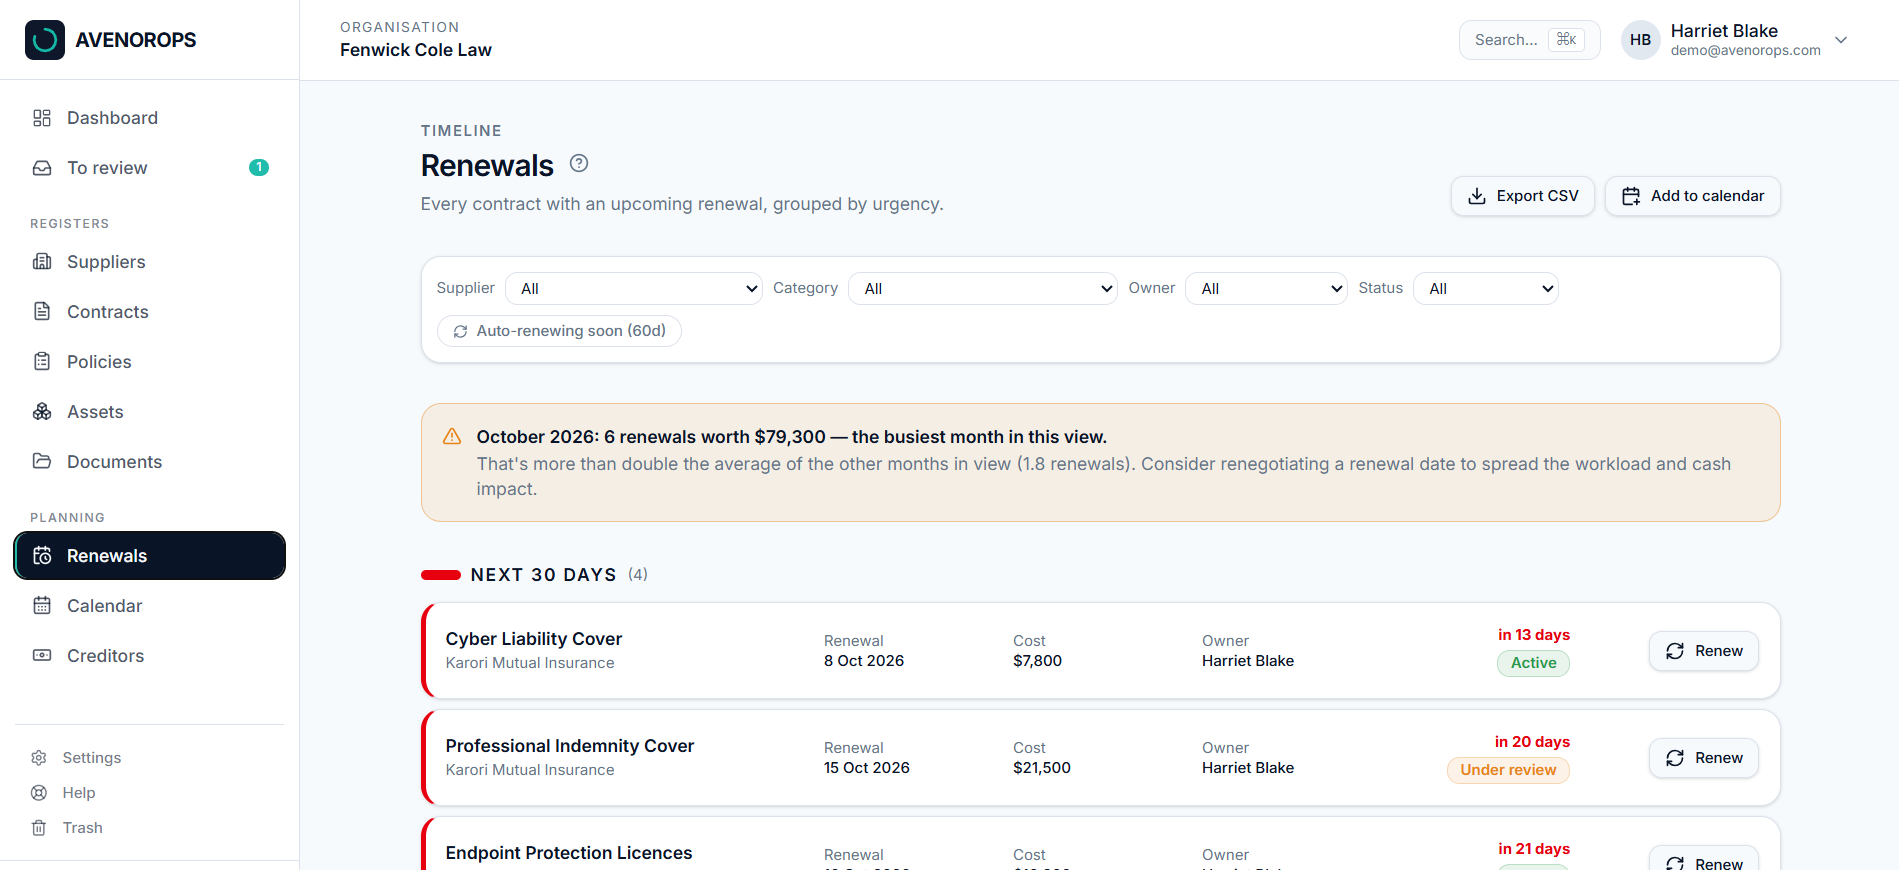
Task: Click the Active status badge
Action: 1533,663
